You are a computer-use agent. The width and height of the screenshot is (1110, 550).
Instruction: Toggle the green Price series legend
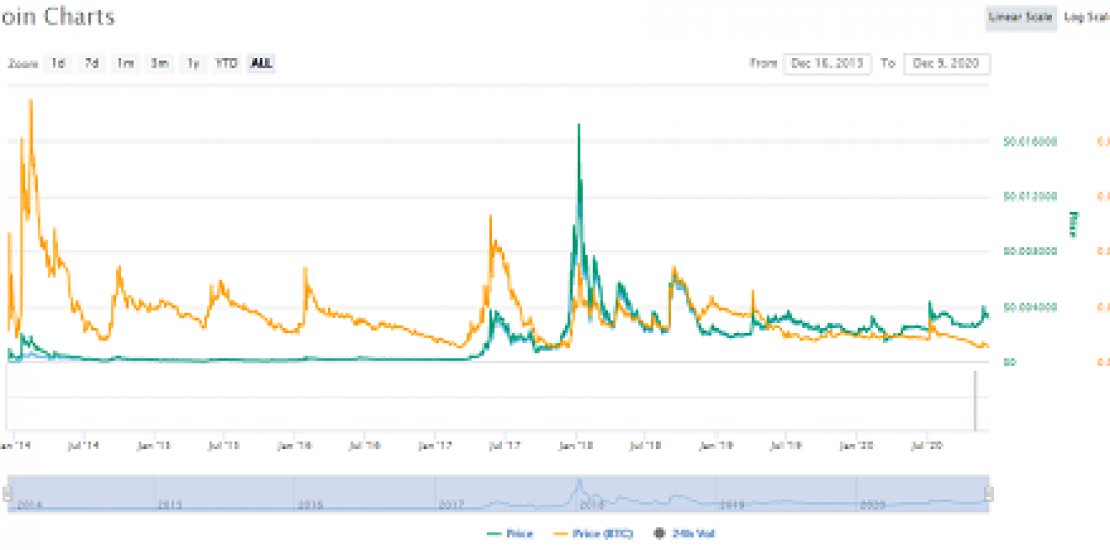pyautogui.click(x=513, y=535)
